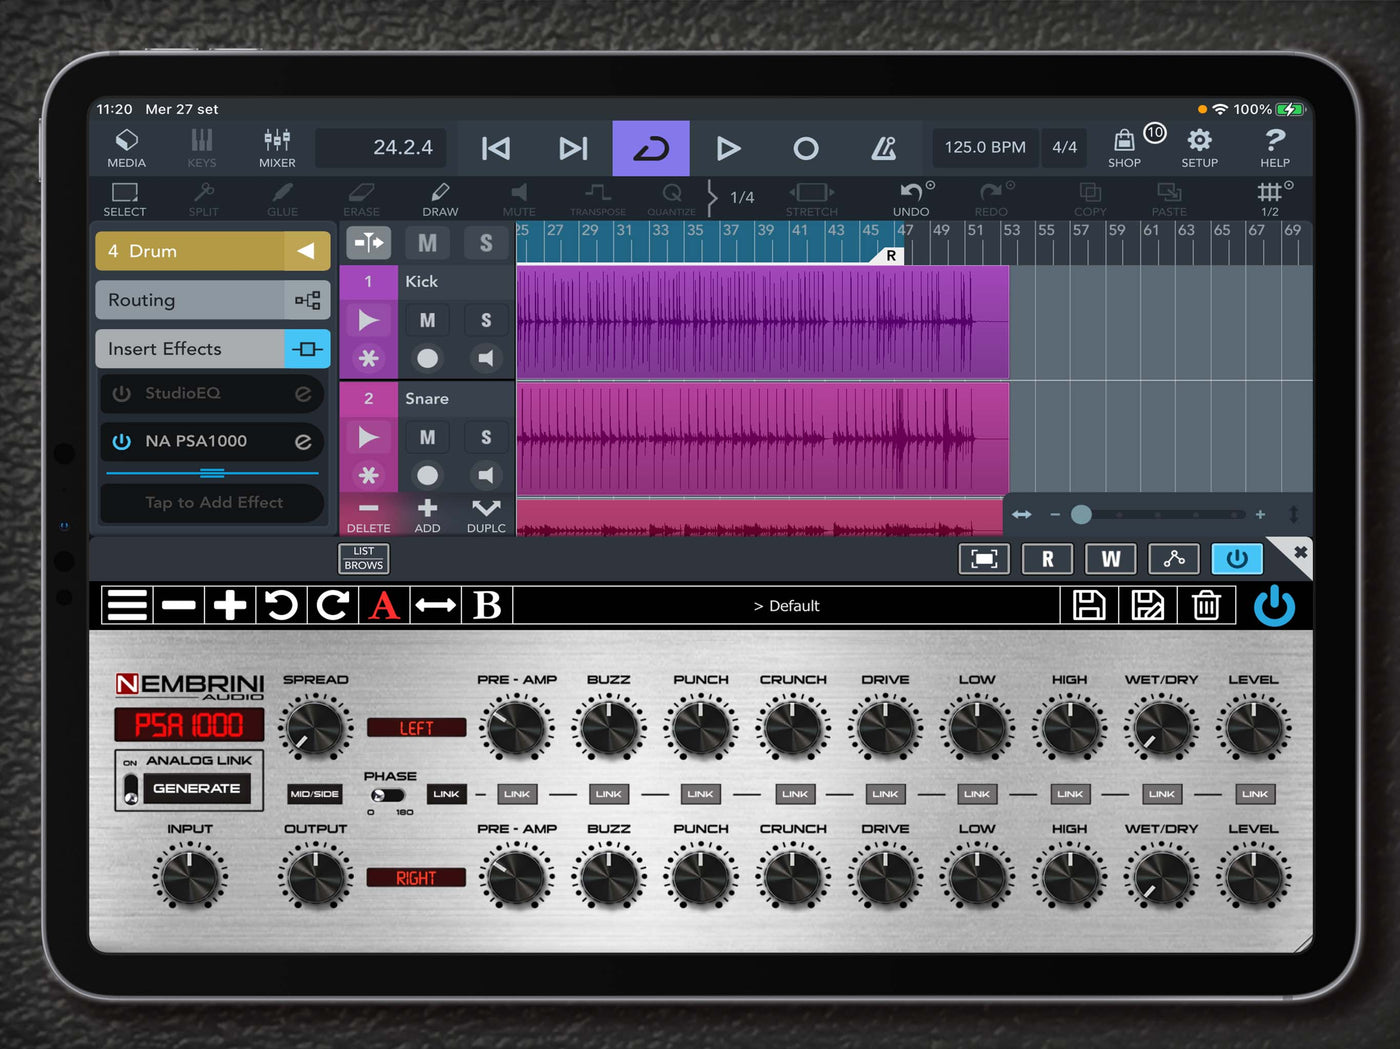
Task: Mute the Snare track
Action: pos(427,437)
